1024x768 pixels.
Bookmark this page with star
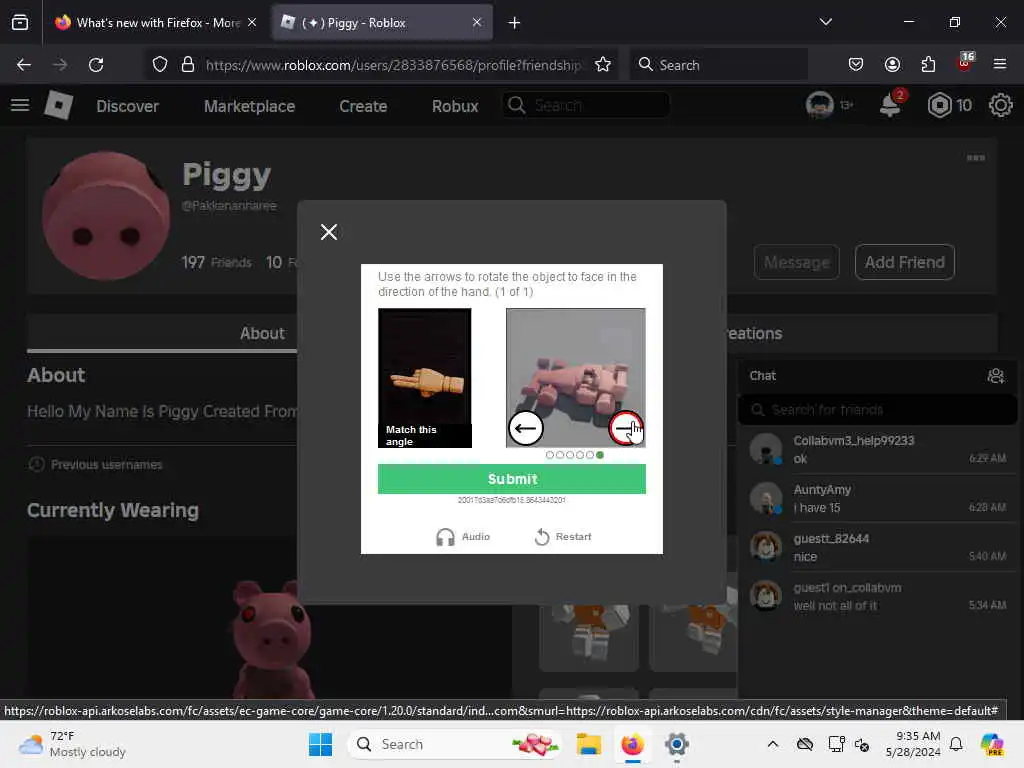pyautogui.click(x=603, y=65)
